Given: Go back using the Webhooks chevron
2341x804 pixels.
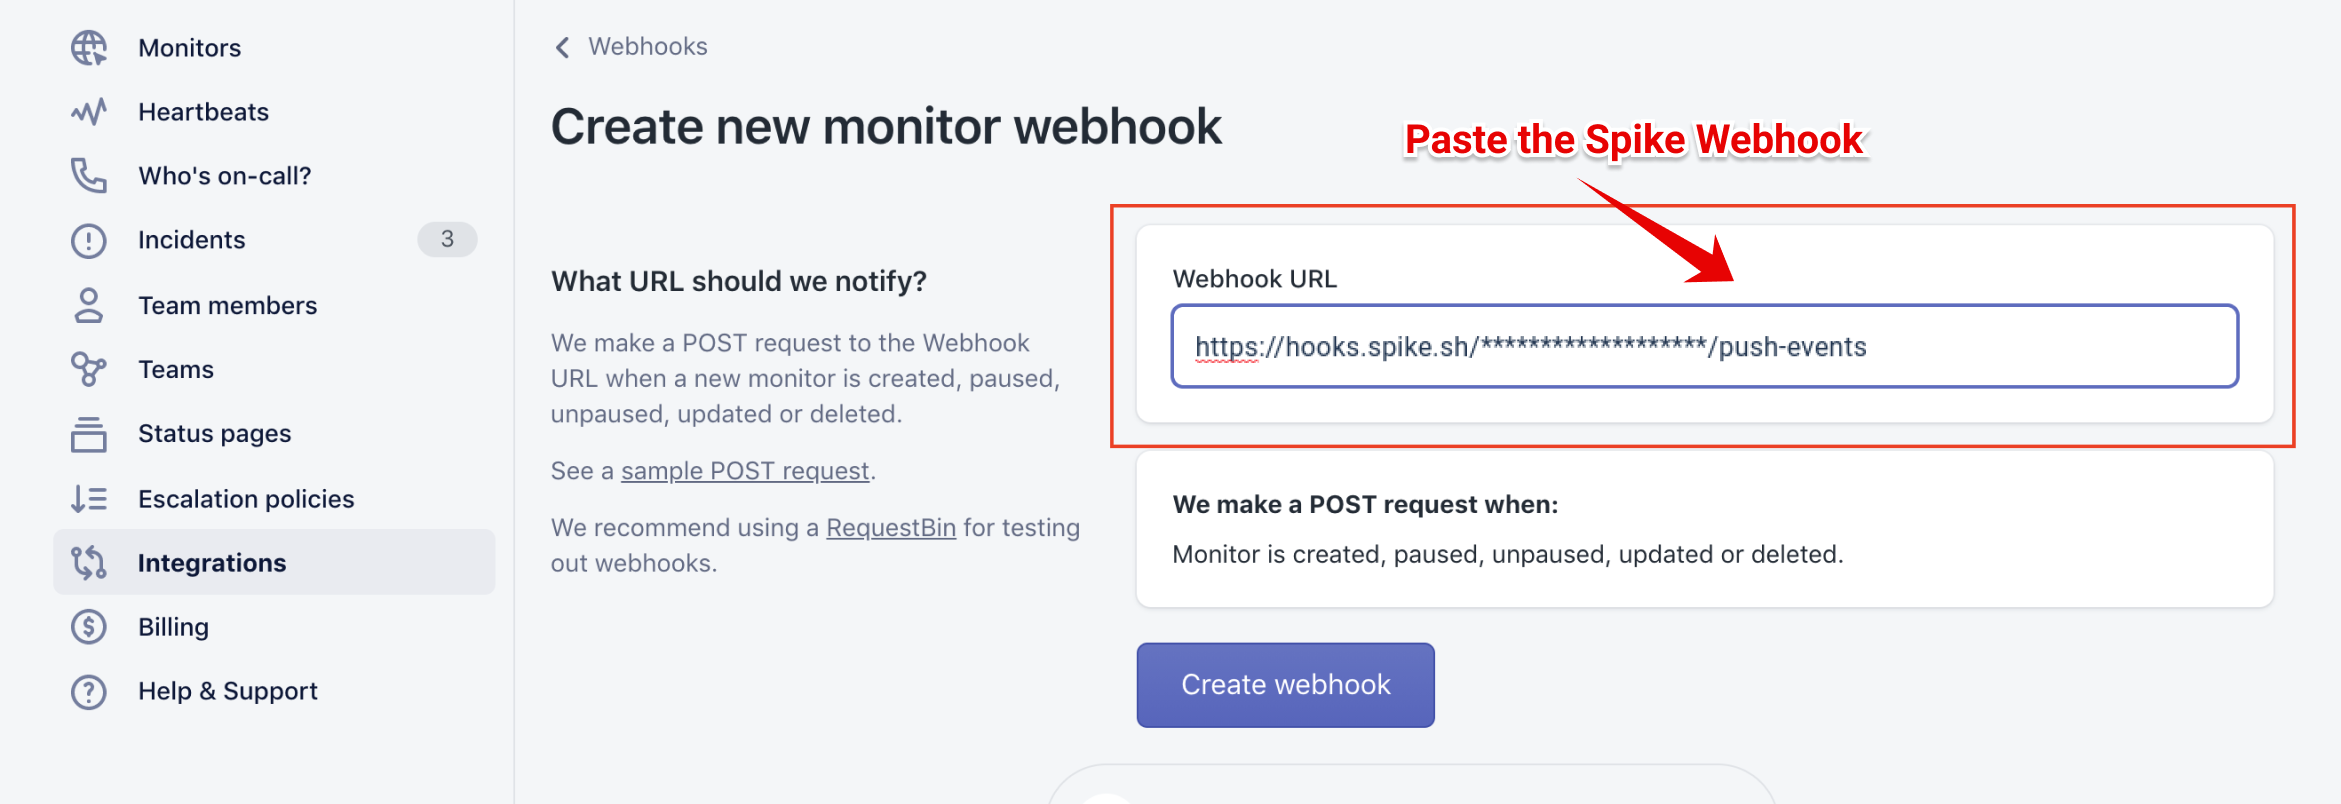Looking at the screenshot, I should [x=563, y=47].
